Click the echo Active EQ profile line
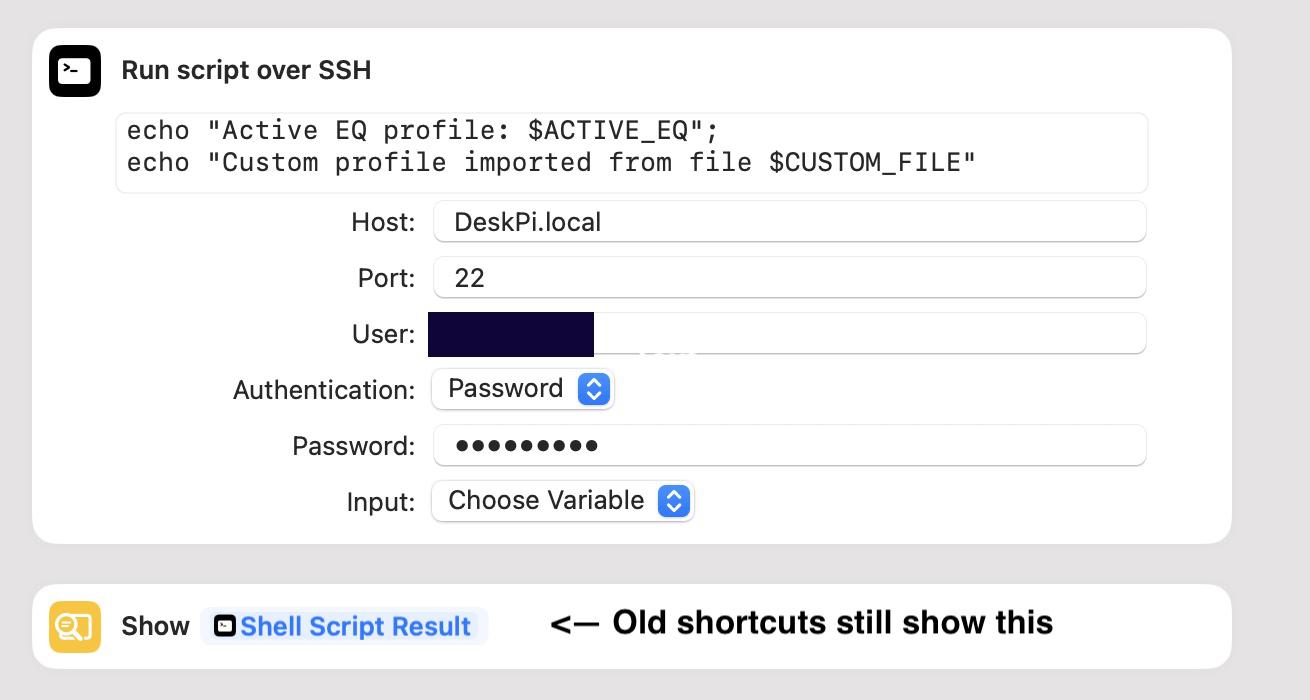 [423, 131]
